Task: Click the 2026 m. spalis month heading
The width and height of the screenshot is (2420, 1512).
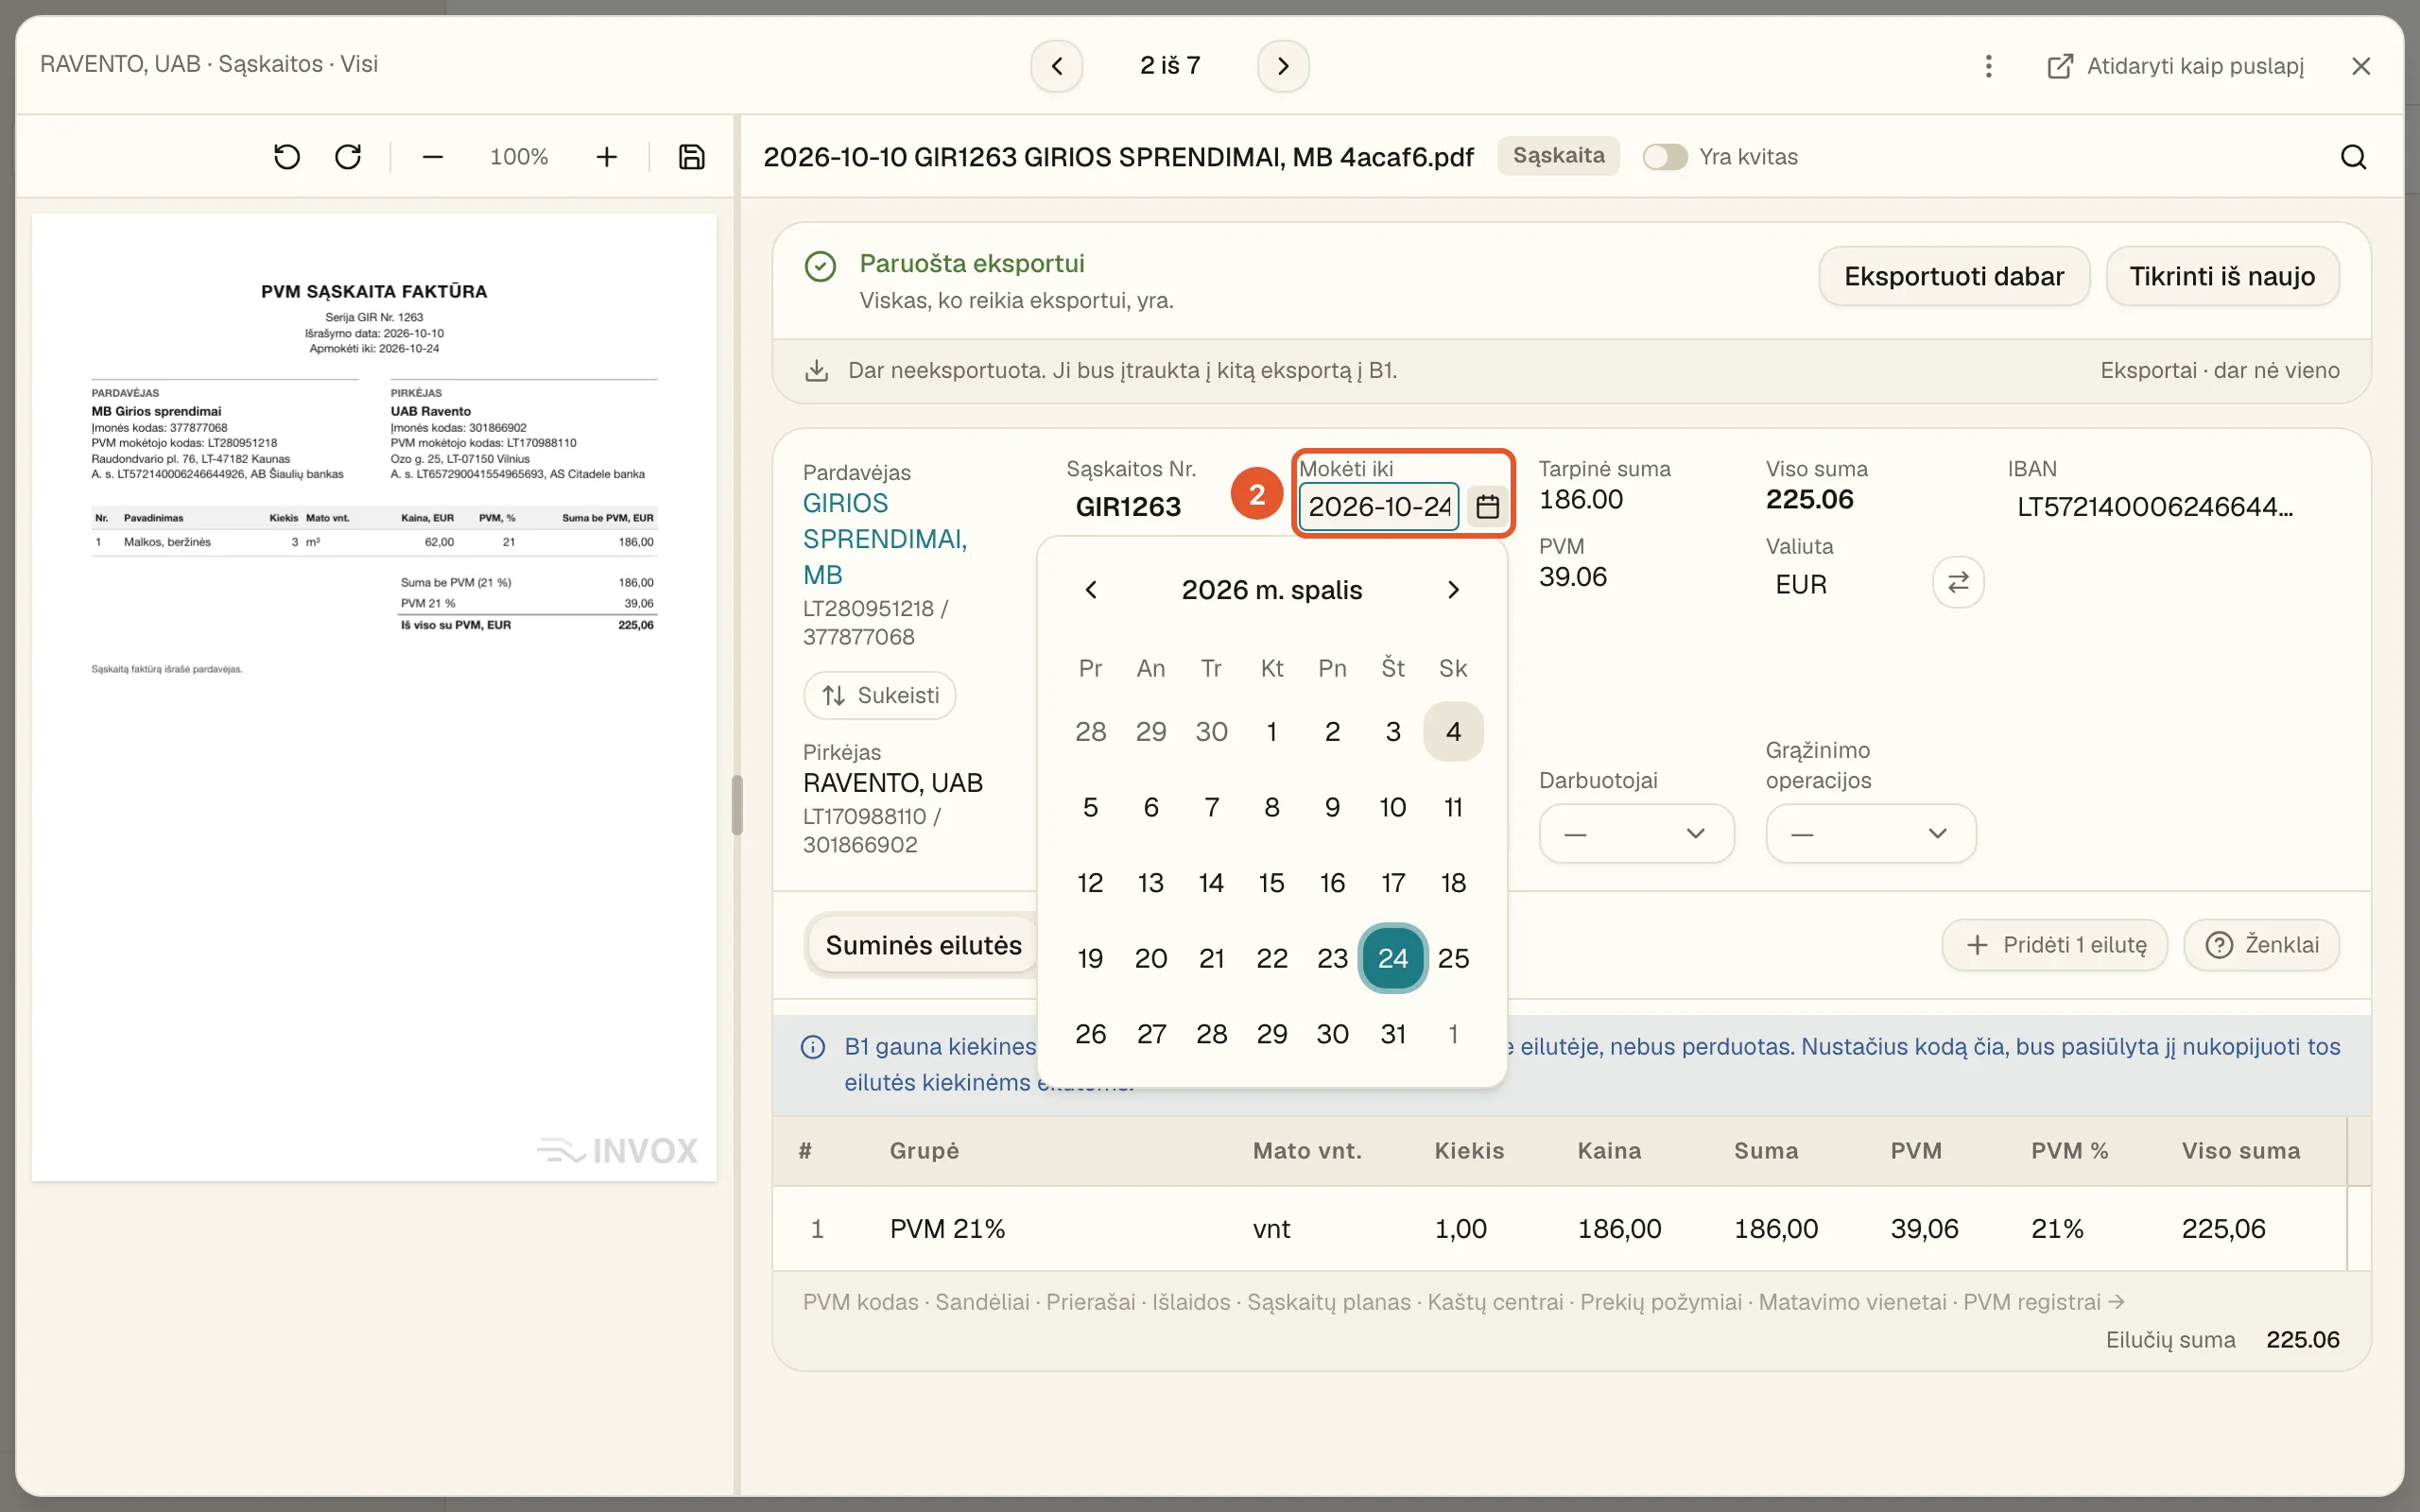Action: click(x=1272, y=590)
